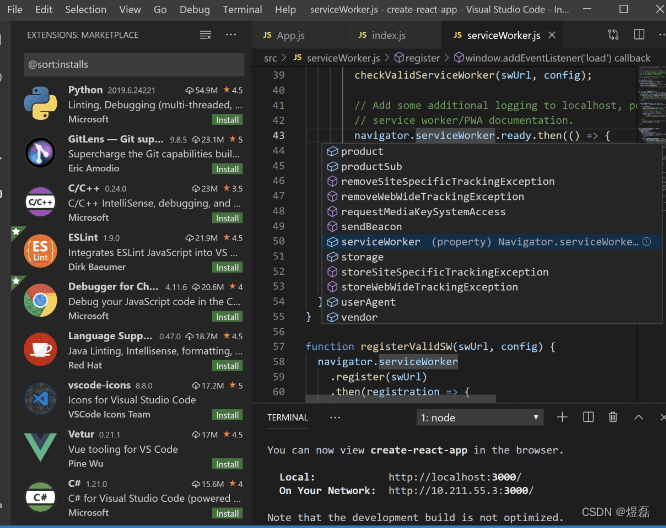This screenshot has width=666, height=528.
Task: Switch to the index.js tab
Action: 394,35
